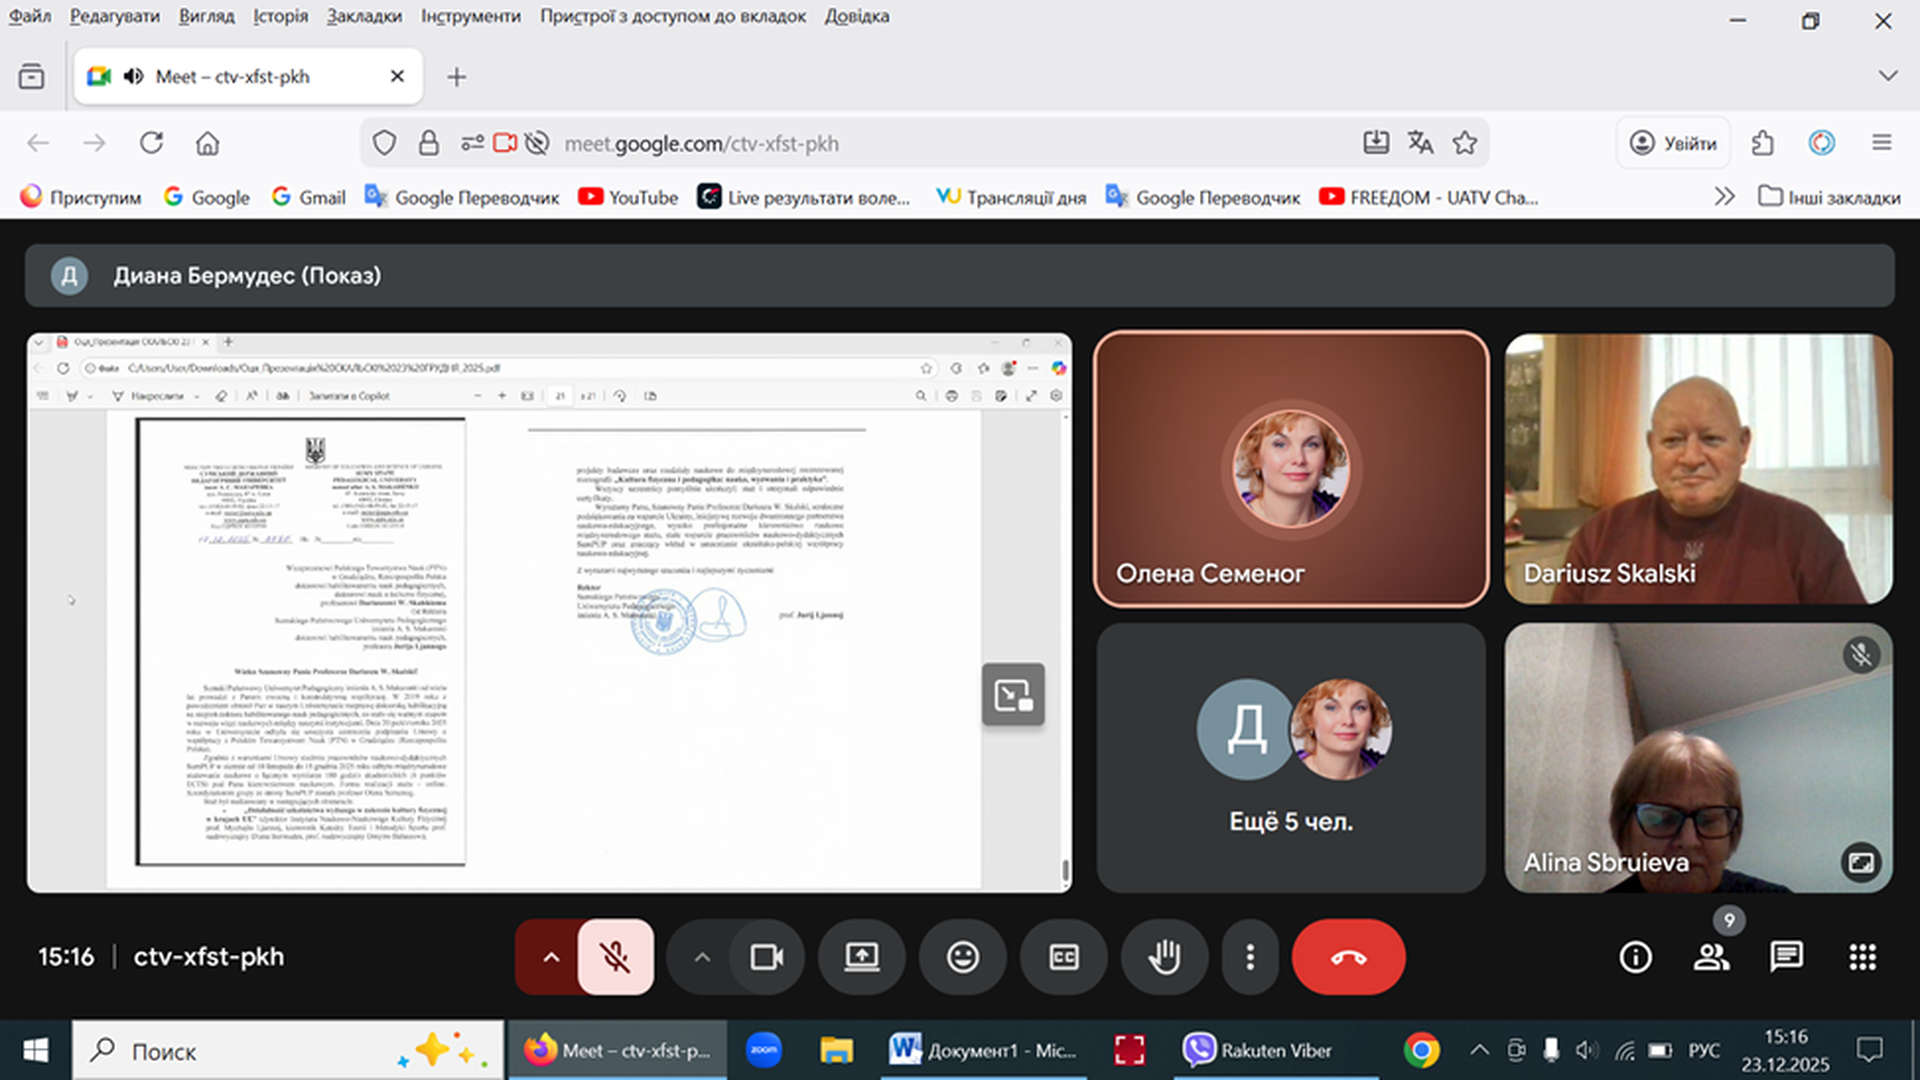1920x1080 pixels.
Task: Open the Інструменти menu
Action: click(x=470, y=16)
